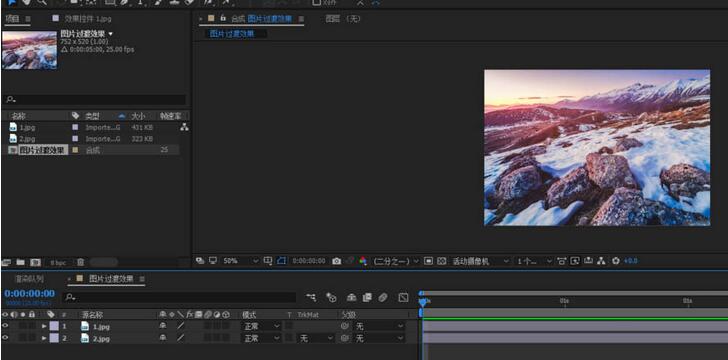Toggle transparency grid icon in viewer
Viewport: 728px width, 360px height.
pos(442,261)
